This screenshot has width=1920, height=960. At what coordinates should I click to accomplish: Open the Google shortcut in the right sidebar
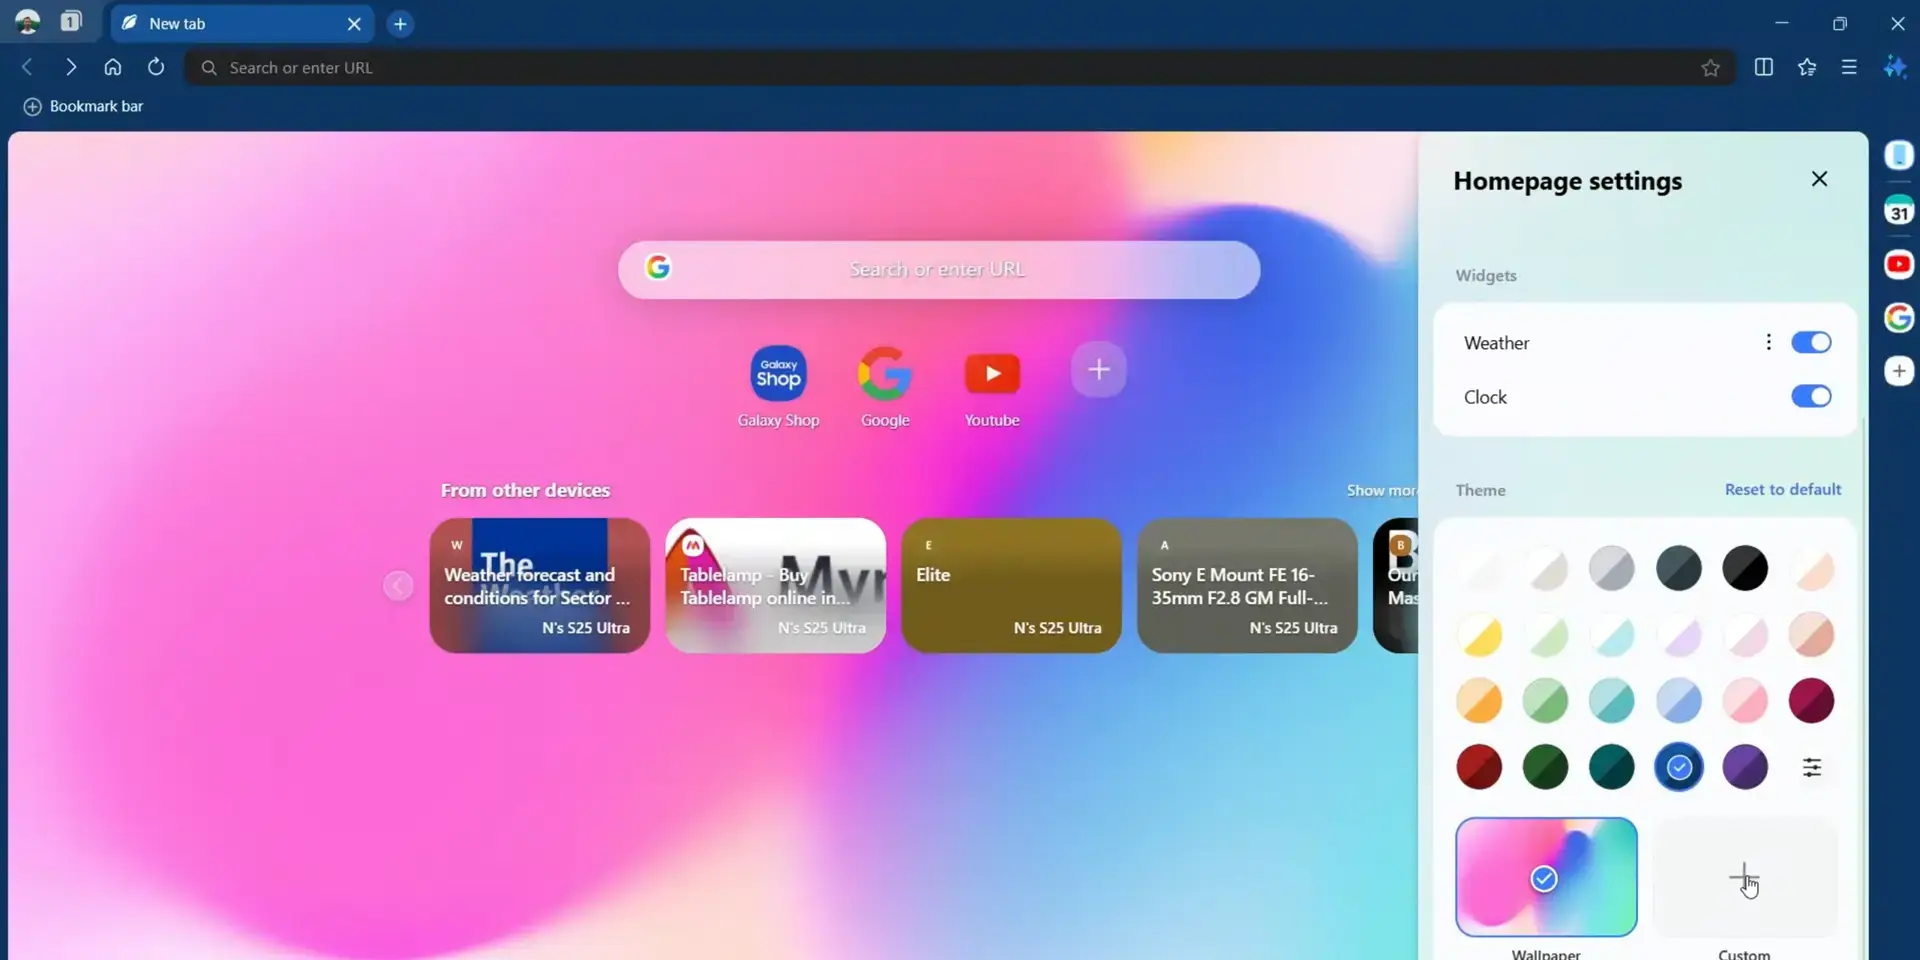click(1899, 318)
